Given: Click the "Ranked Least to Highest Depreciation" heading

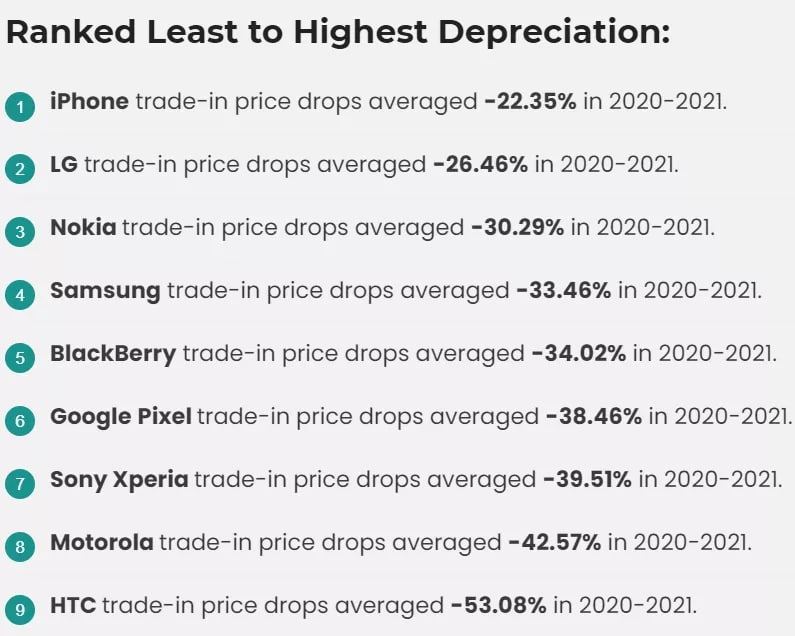Looking at the screenshot, I should point(338,33).
